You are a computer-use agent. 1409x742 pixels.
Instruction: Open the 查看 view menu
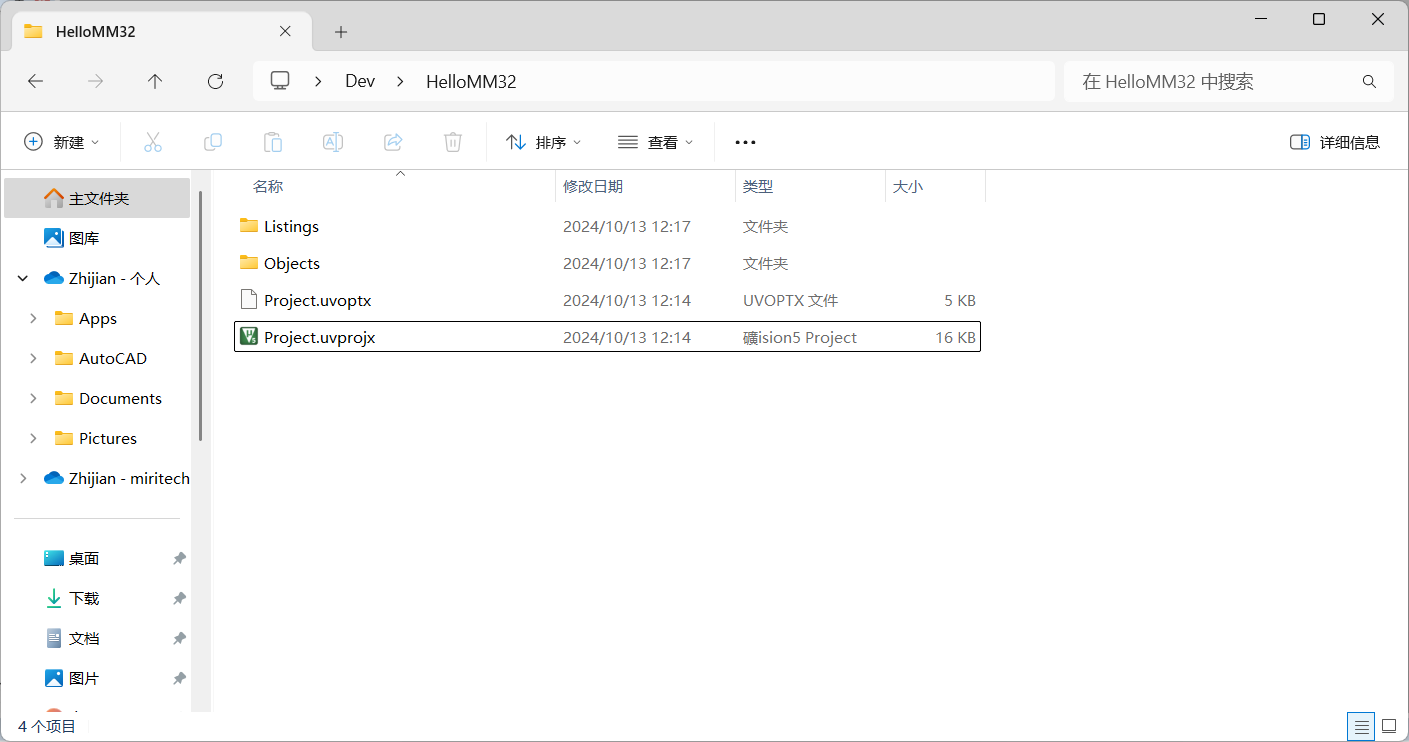(x=656, y=142)
